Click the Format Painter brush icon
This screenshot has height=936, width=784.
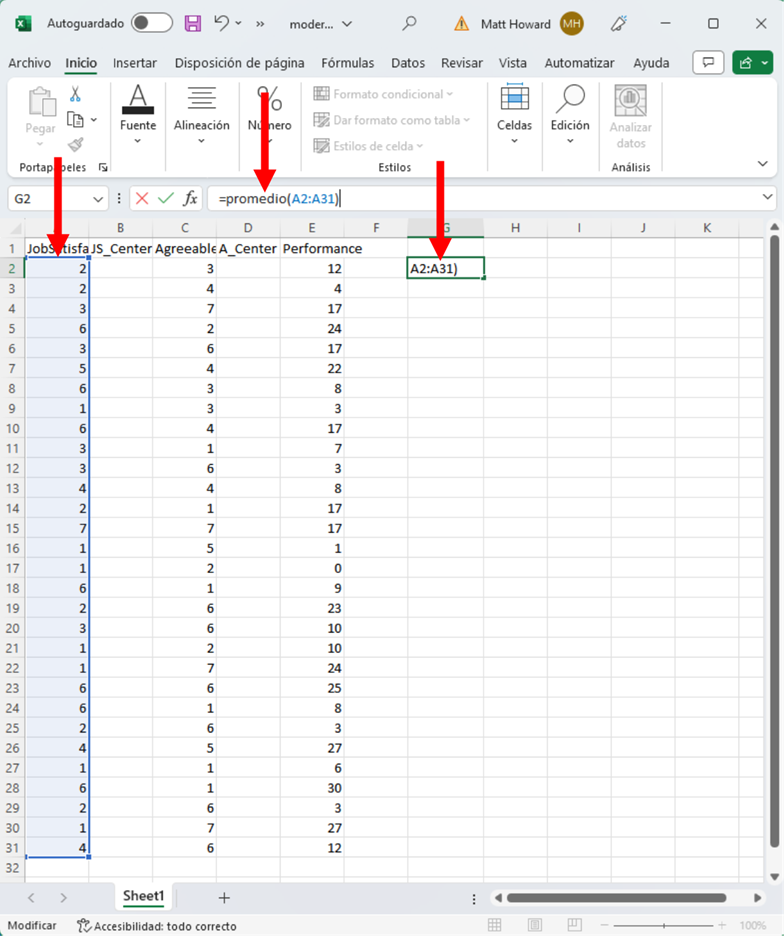coord(75,145)
